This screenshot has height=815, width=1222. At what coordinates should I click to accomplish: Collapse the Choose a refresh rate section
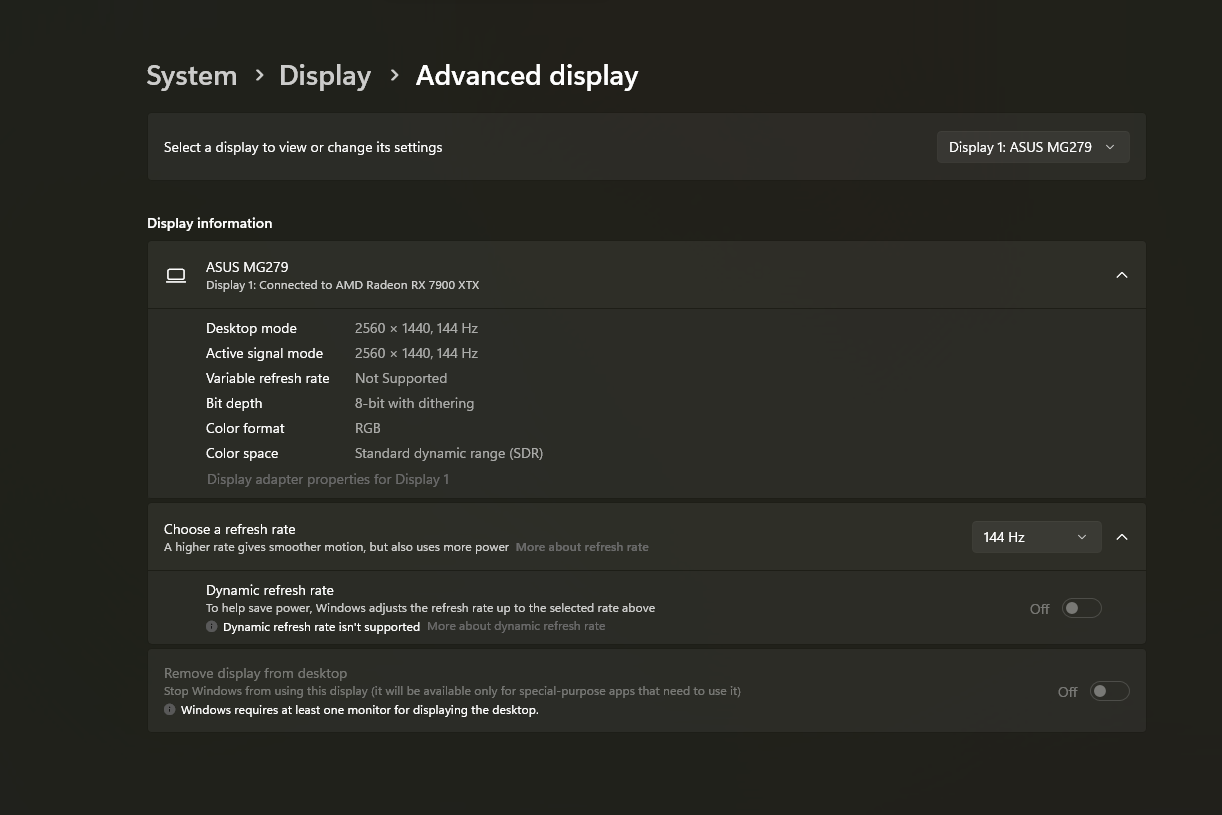[x=1121, y=537]
